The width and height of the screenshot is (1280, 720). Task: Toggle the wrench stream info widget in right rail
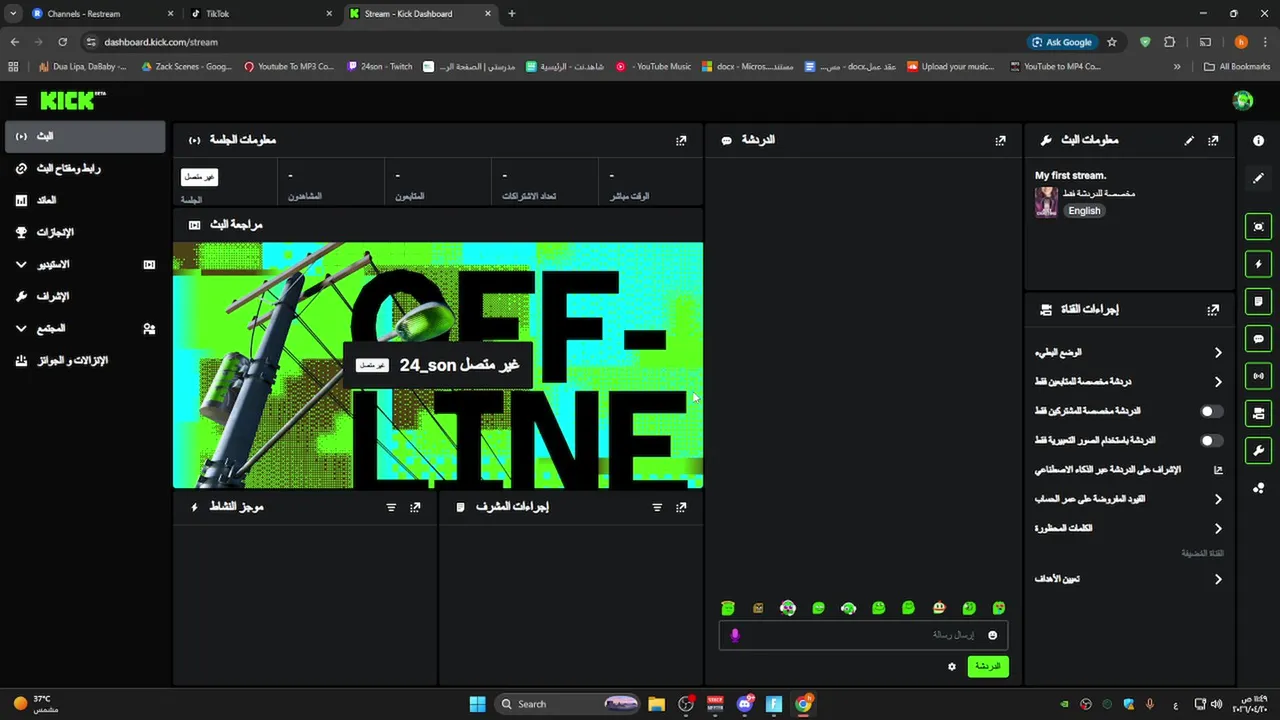[x=1258, y=450]
